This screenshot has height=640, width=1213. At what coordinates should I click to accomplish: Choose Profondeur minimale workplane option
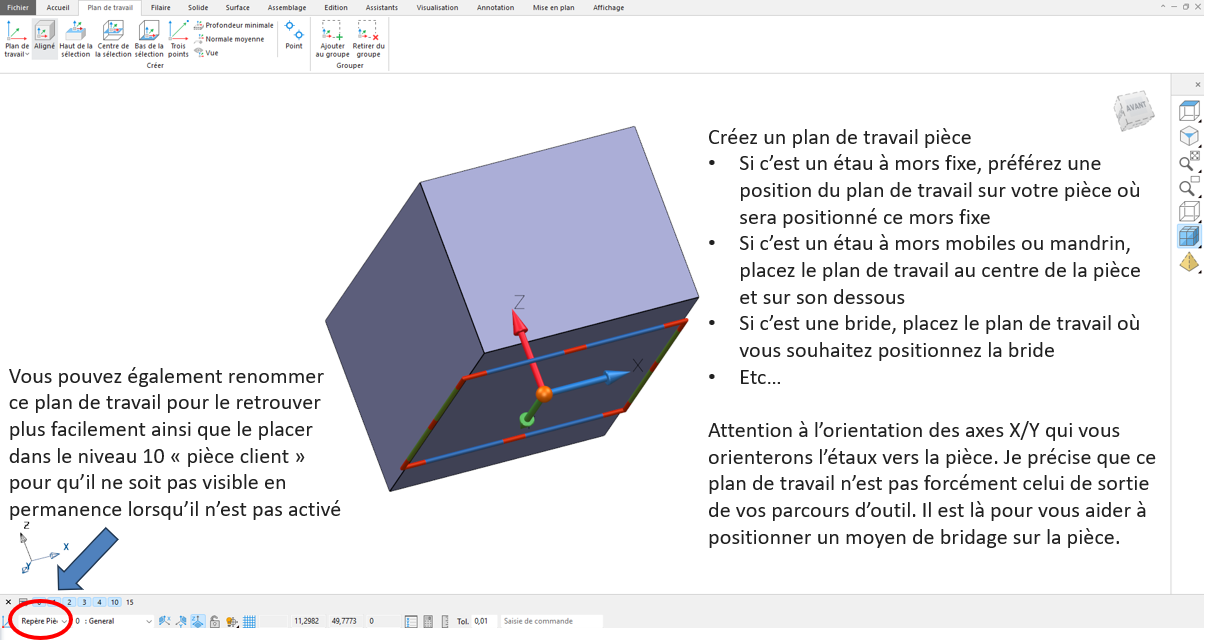pyautogui.click(x=234, y=25)
